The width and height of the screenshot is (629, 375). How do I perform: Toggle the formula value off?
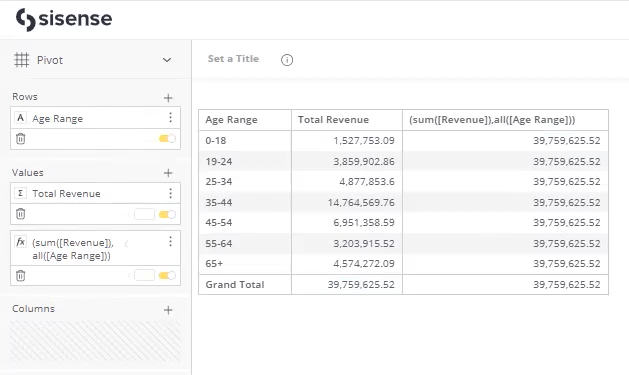pyautogui.click(x=167, y=276)
